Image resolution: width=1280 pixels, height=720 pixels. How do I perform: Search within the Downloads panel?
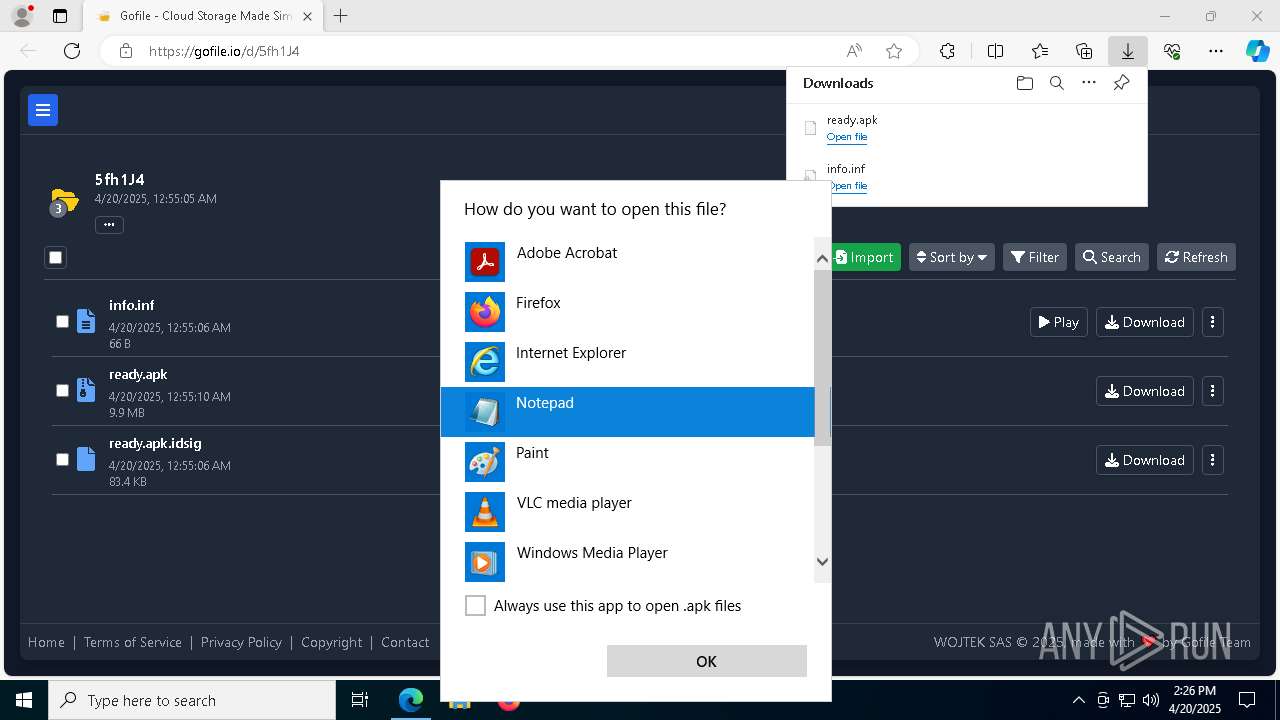click(1057, 83)
